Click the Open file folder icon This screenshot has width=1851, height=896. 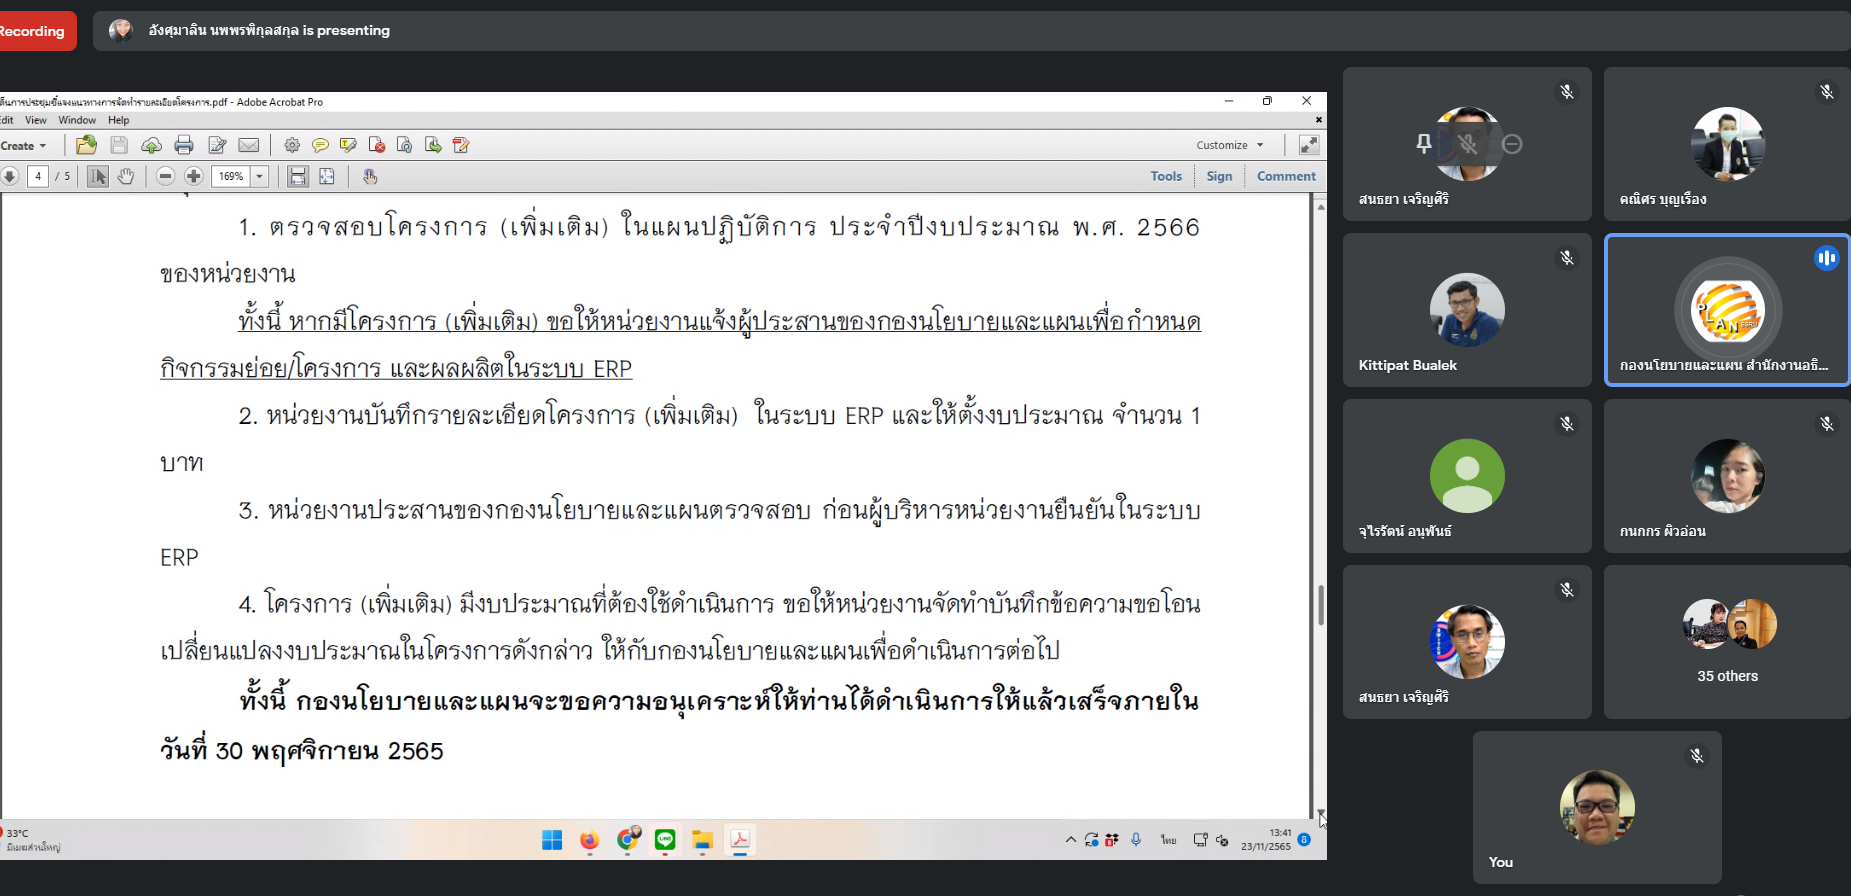(87, 145)
